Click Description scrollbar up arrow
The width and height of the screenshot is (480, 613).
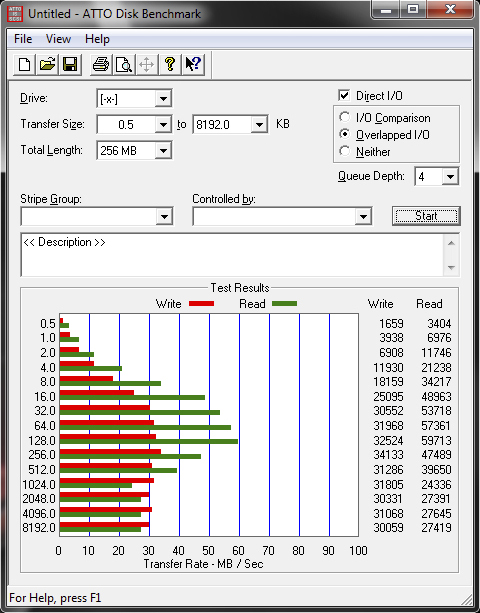(451, 243)
